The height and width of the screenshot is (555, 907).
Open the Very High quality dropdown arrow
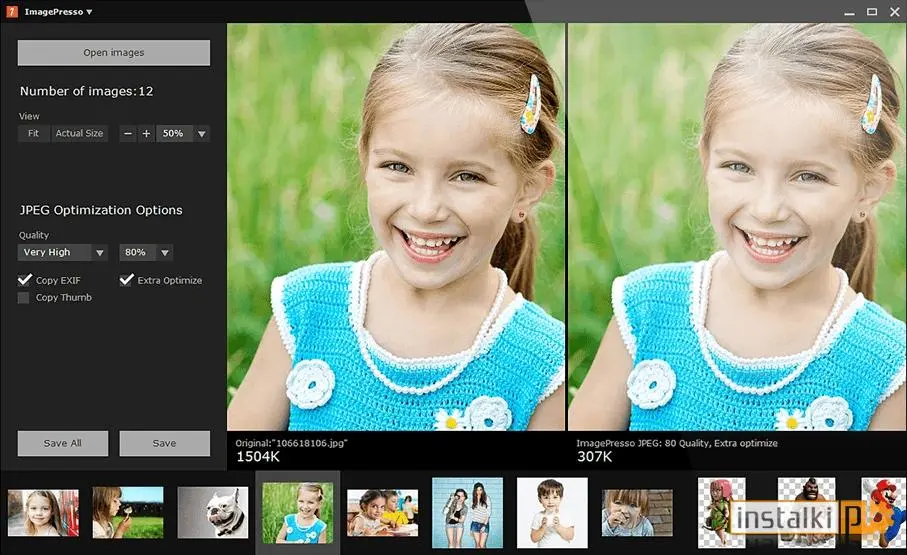coord(99,252)
